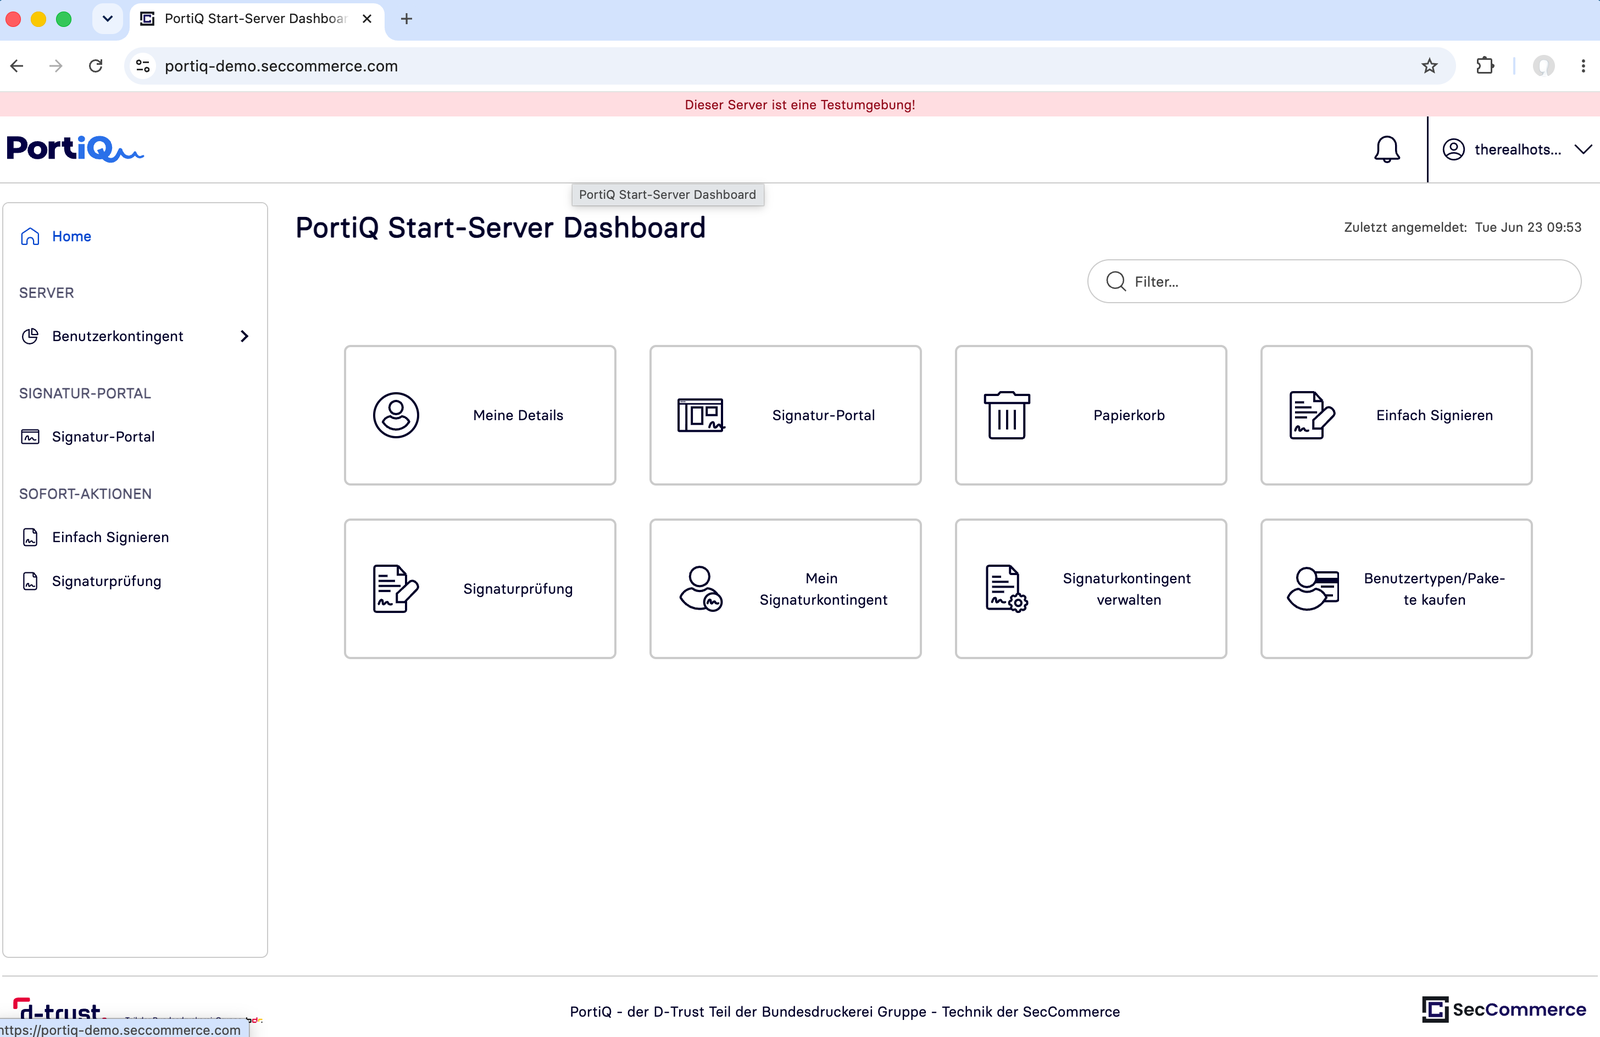
Task: Click the Signatur-Portal tile icon
Action: pyautogui.click(x=701, y=415)
